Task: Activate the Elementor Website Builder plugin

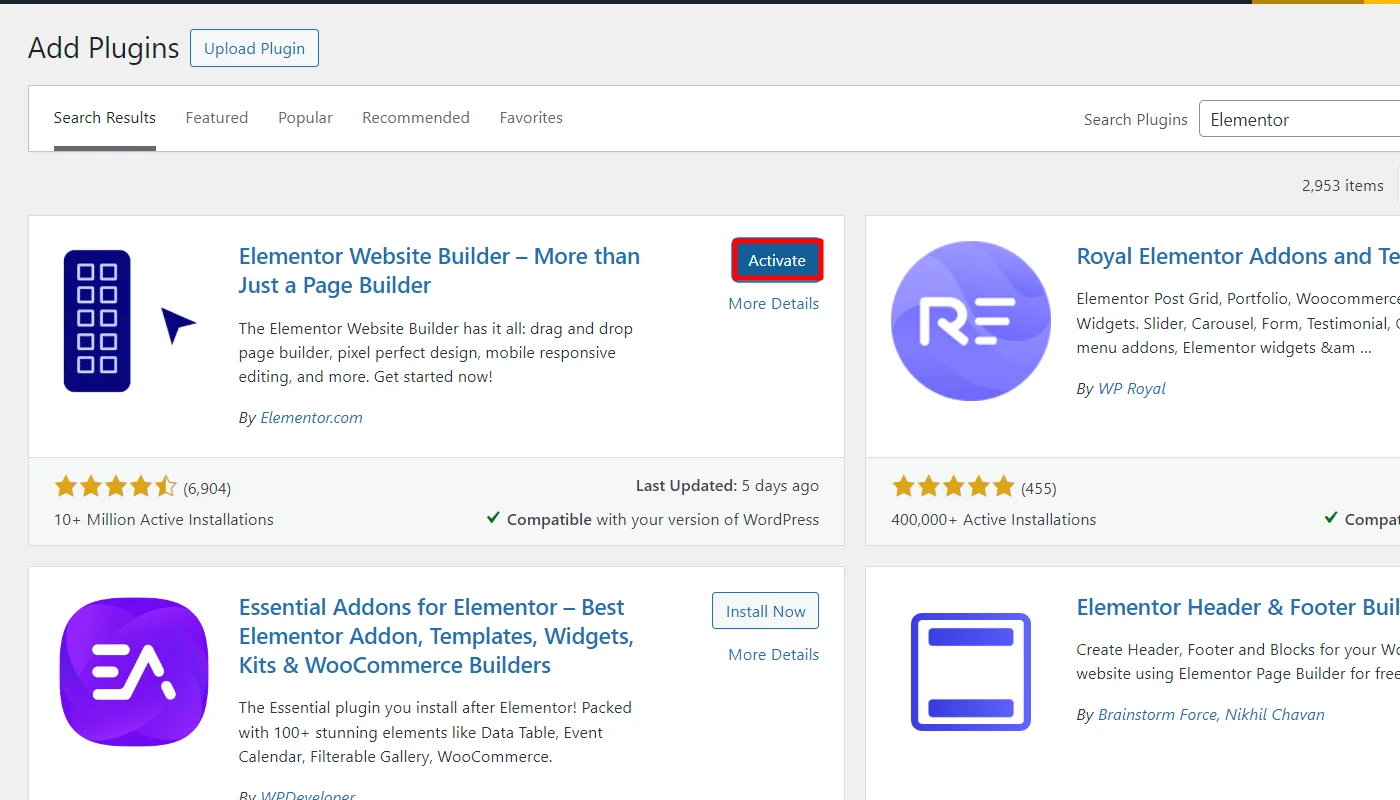Action: (x=777, y=260)
